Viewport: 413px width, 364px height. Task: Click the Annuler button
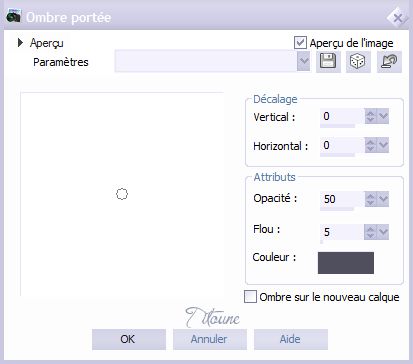(x=210, y=339)
